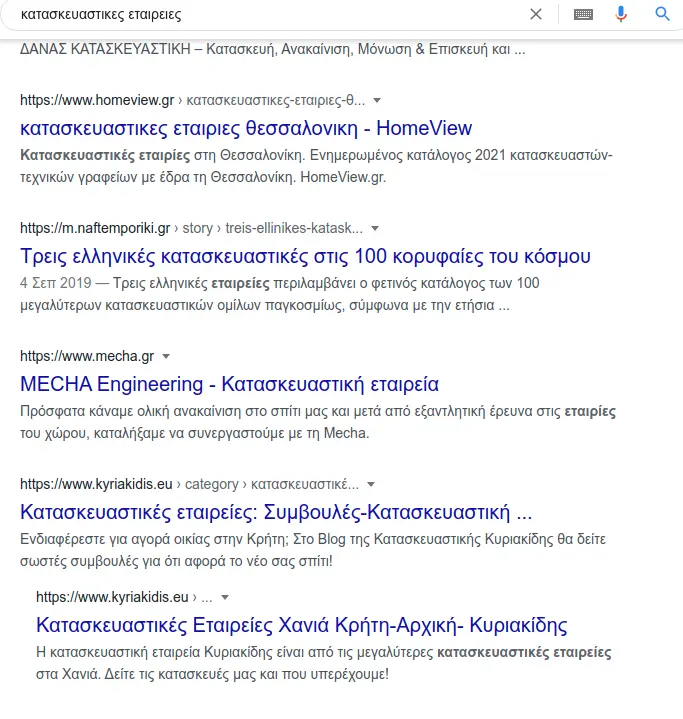
Task: Open the mecha.gr result dropdown arrow
Action: click(x=166, y=356)
